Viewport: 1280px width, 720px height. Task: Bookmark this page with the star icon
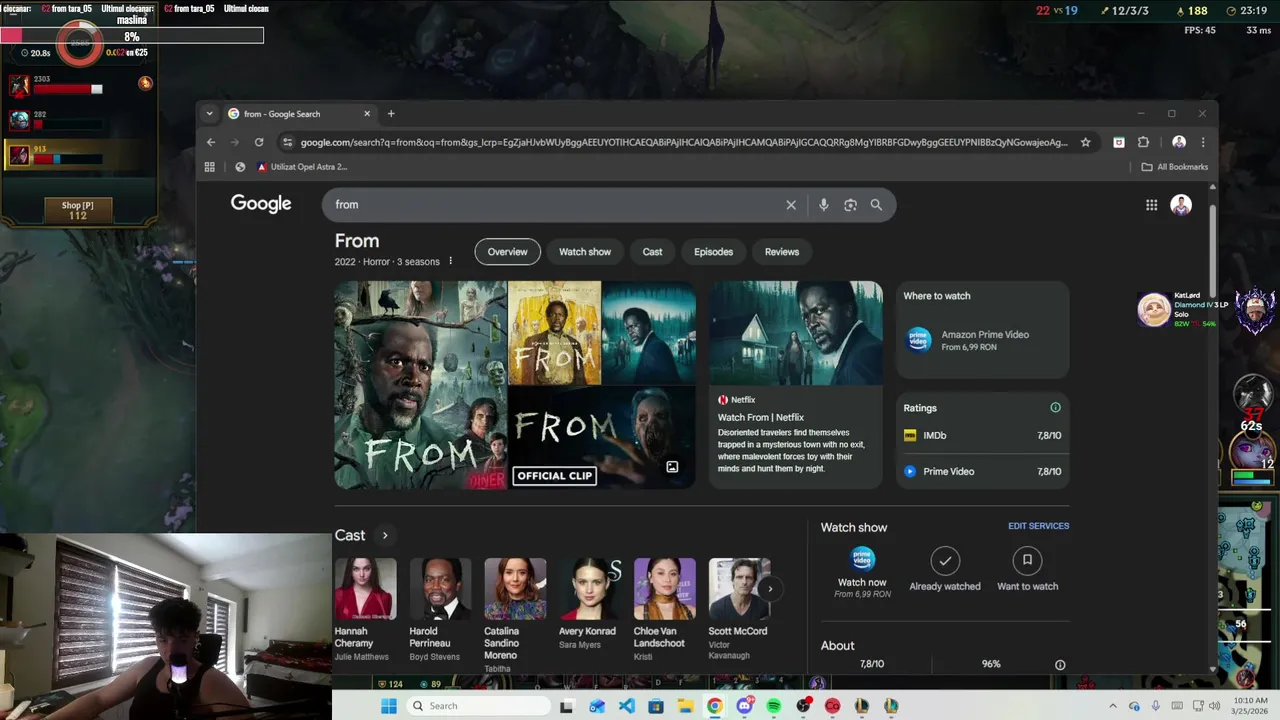(x=1085, y=142)
